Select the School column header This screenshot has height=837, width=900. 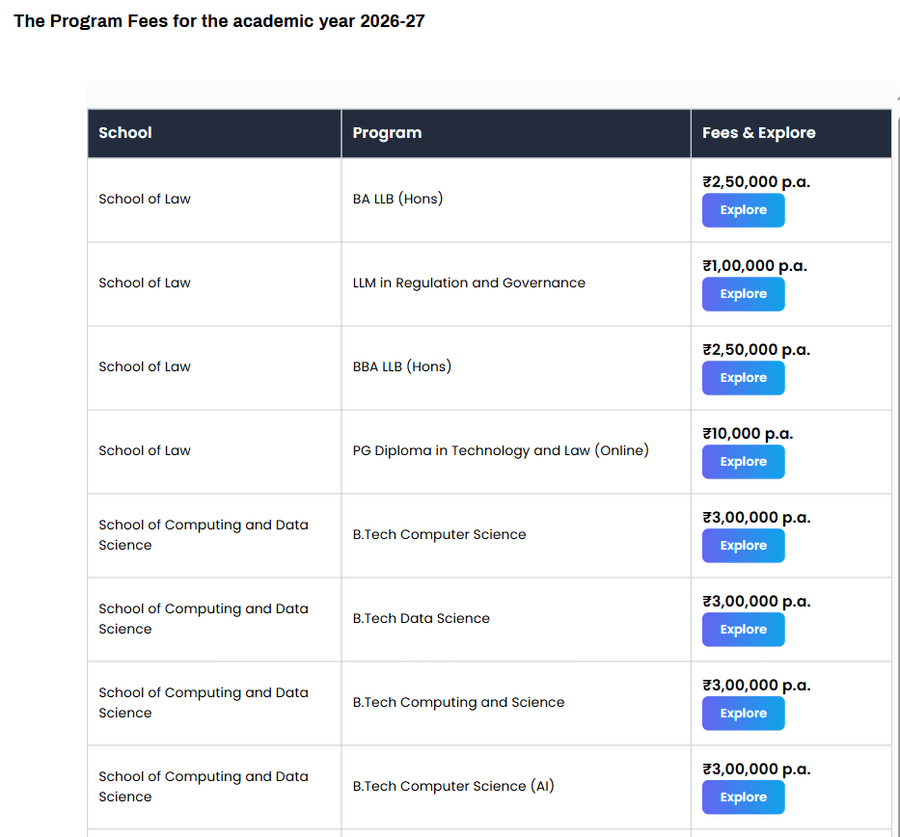click(125, 132)
